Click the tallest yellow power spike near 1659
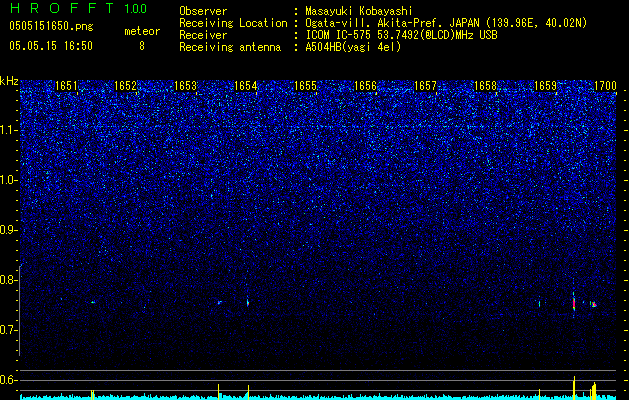 pos(574,388)
